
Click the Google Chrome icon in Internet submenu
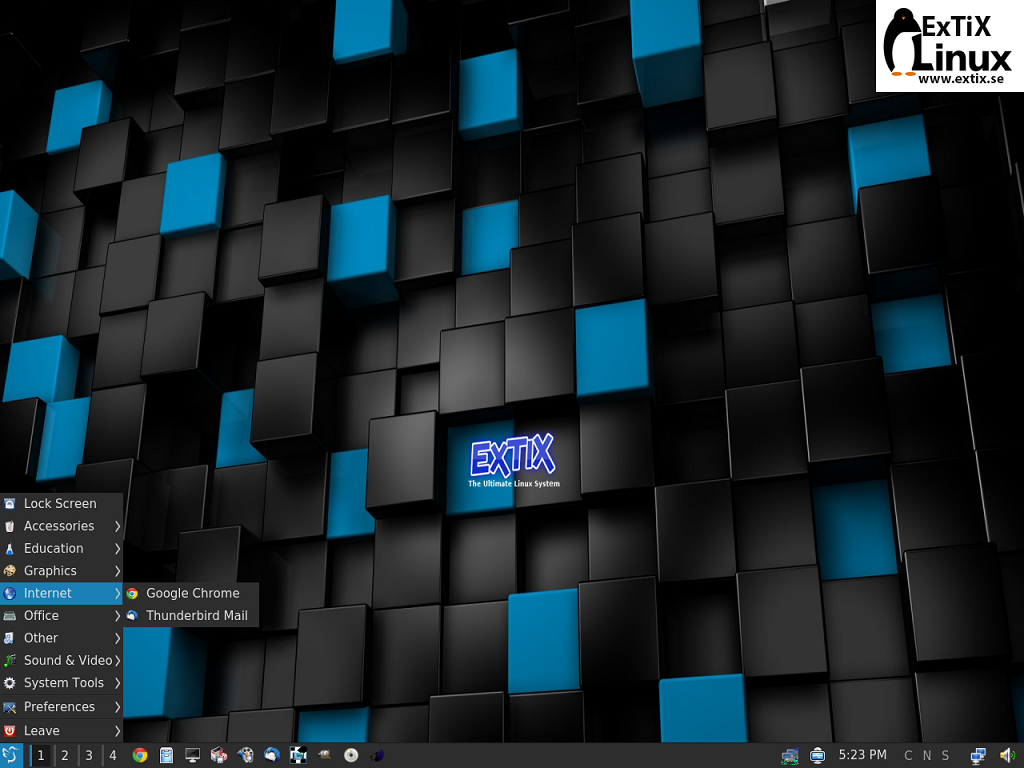pyautogui.click(x=133, y=593)
